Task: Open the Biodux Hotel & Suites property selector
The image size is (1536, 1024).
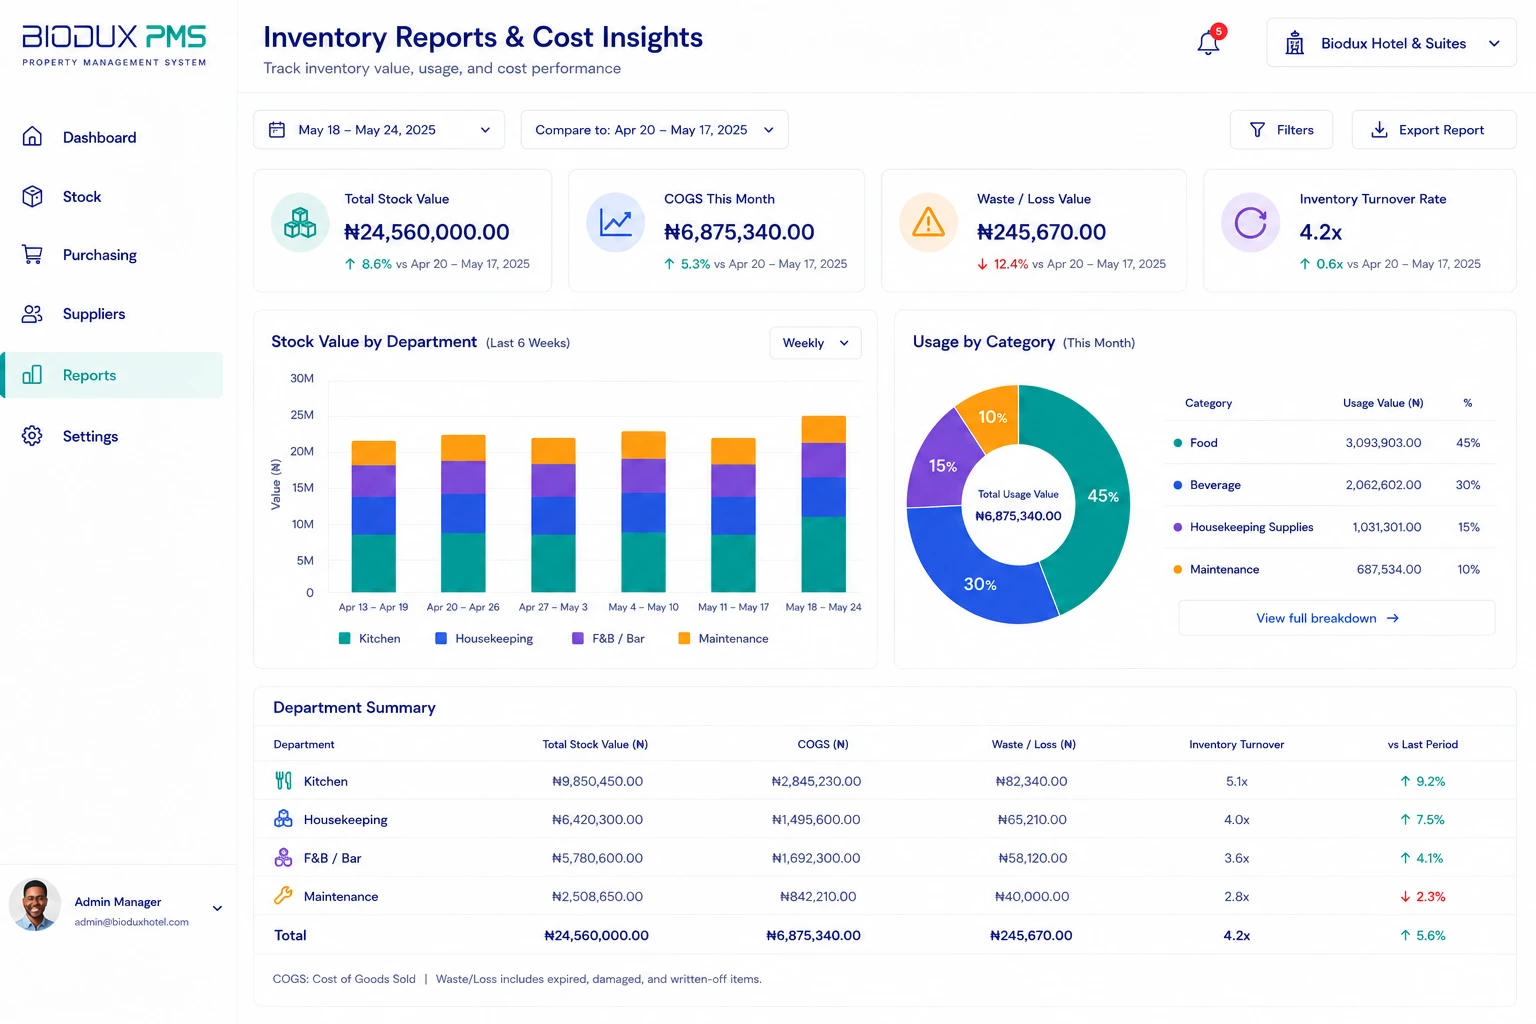Action: coord(1391,44)
